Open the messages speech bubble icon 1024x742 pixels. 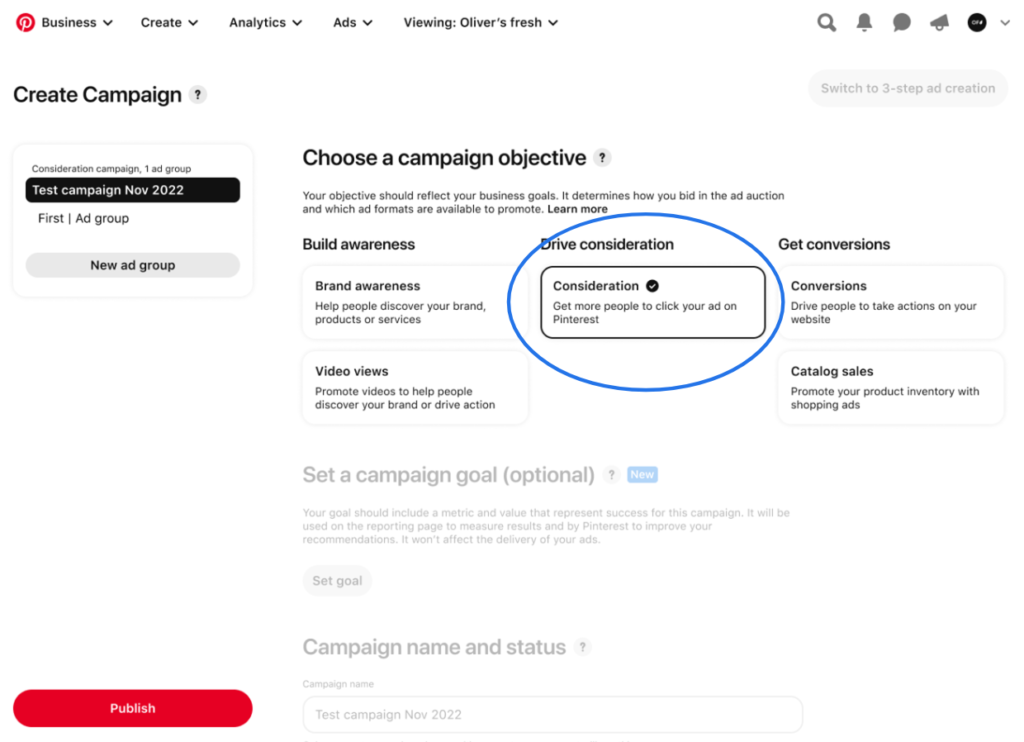[902, 23]
